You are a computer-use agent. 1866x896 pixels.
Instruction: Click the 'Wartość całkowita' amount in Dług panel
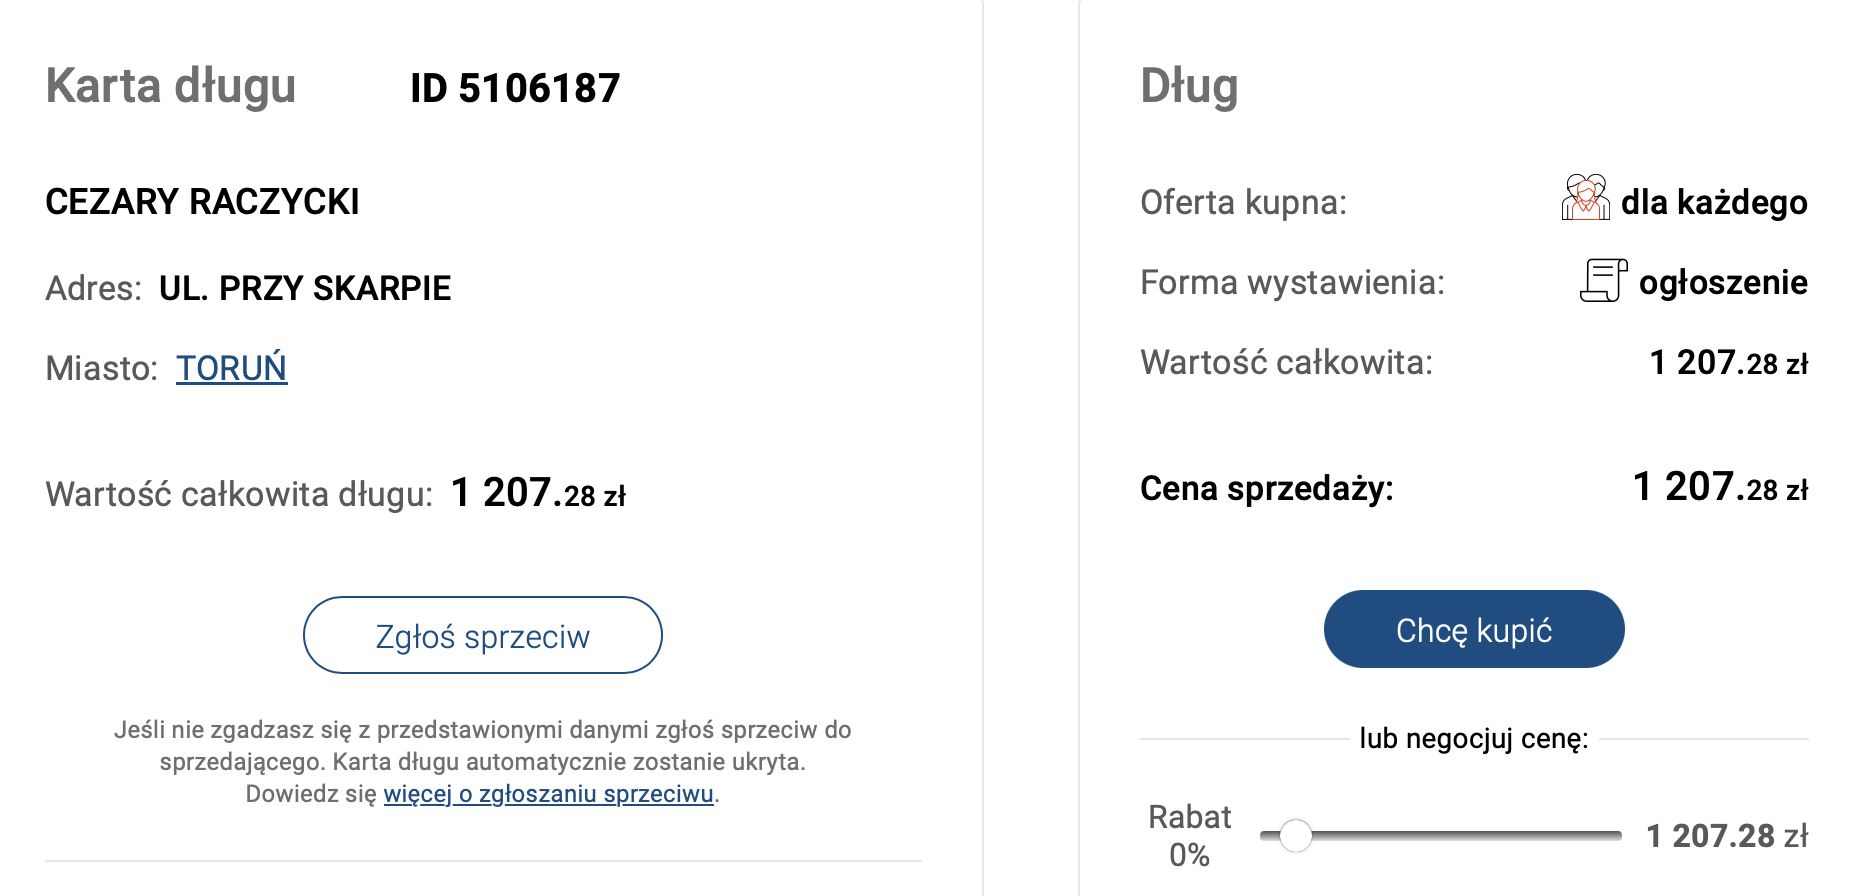coord(1728,363)
